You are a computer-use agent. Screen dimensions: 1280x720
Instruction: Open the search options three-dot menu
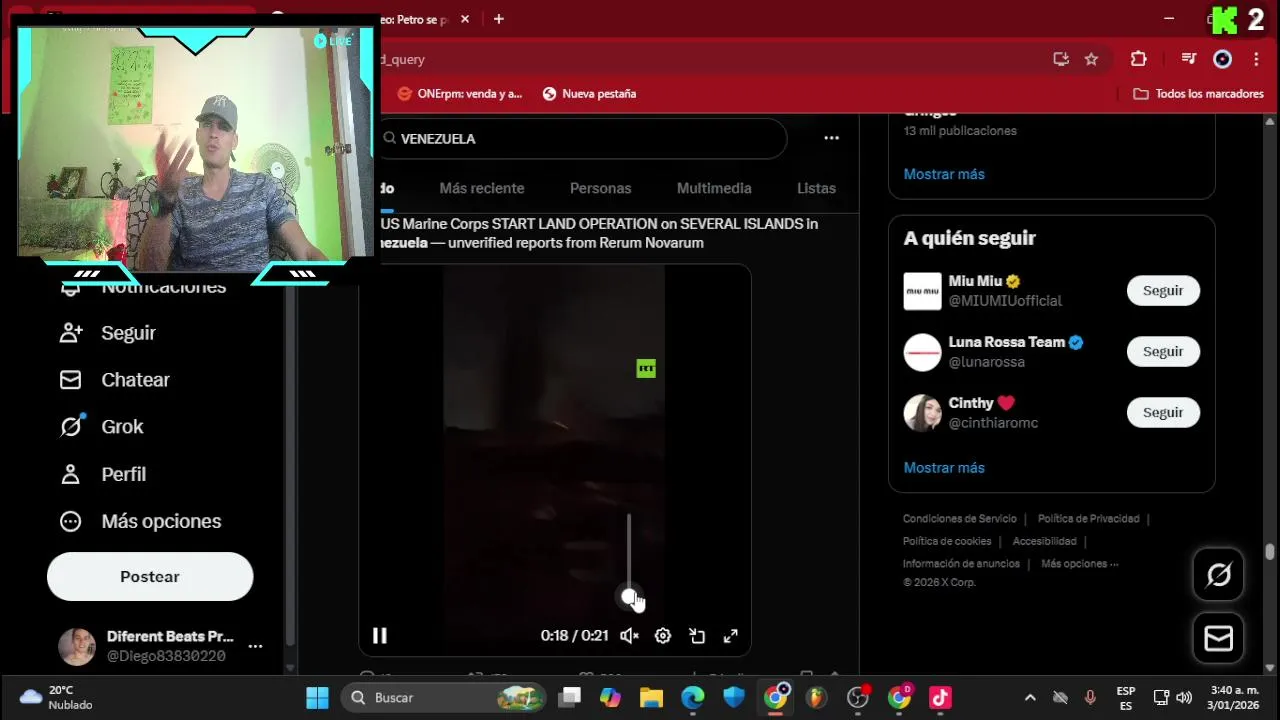pos(831,138)
